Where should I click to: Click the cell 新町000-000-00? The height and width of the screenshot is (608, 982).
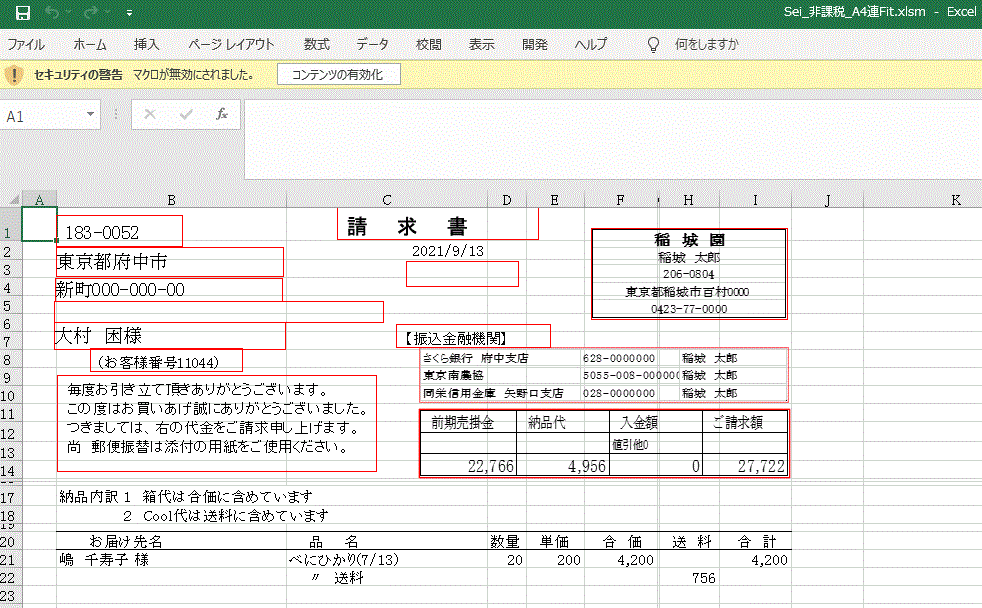pos(169,289)
